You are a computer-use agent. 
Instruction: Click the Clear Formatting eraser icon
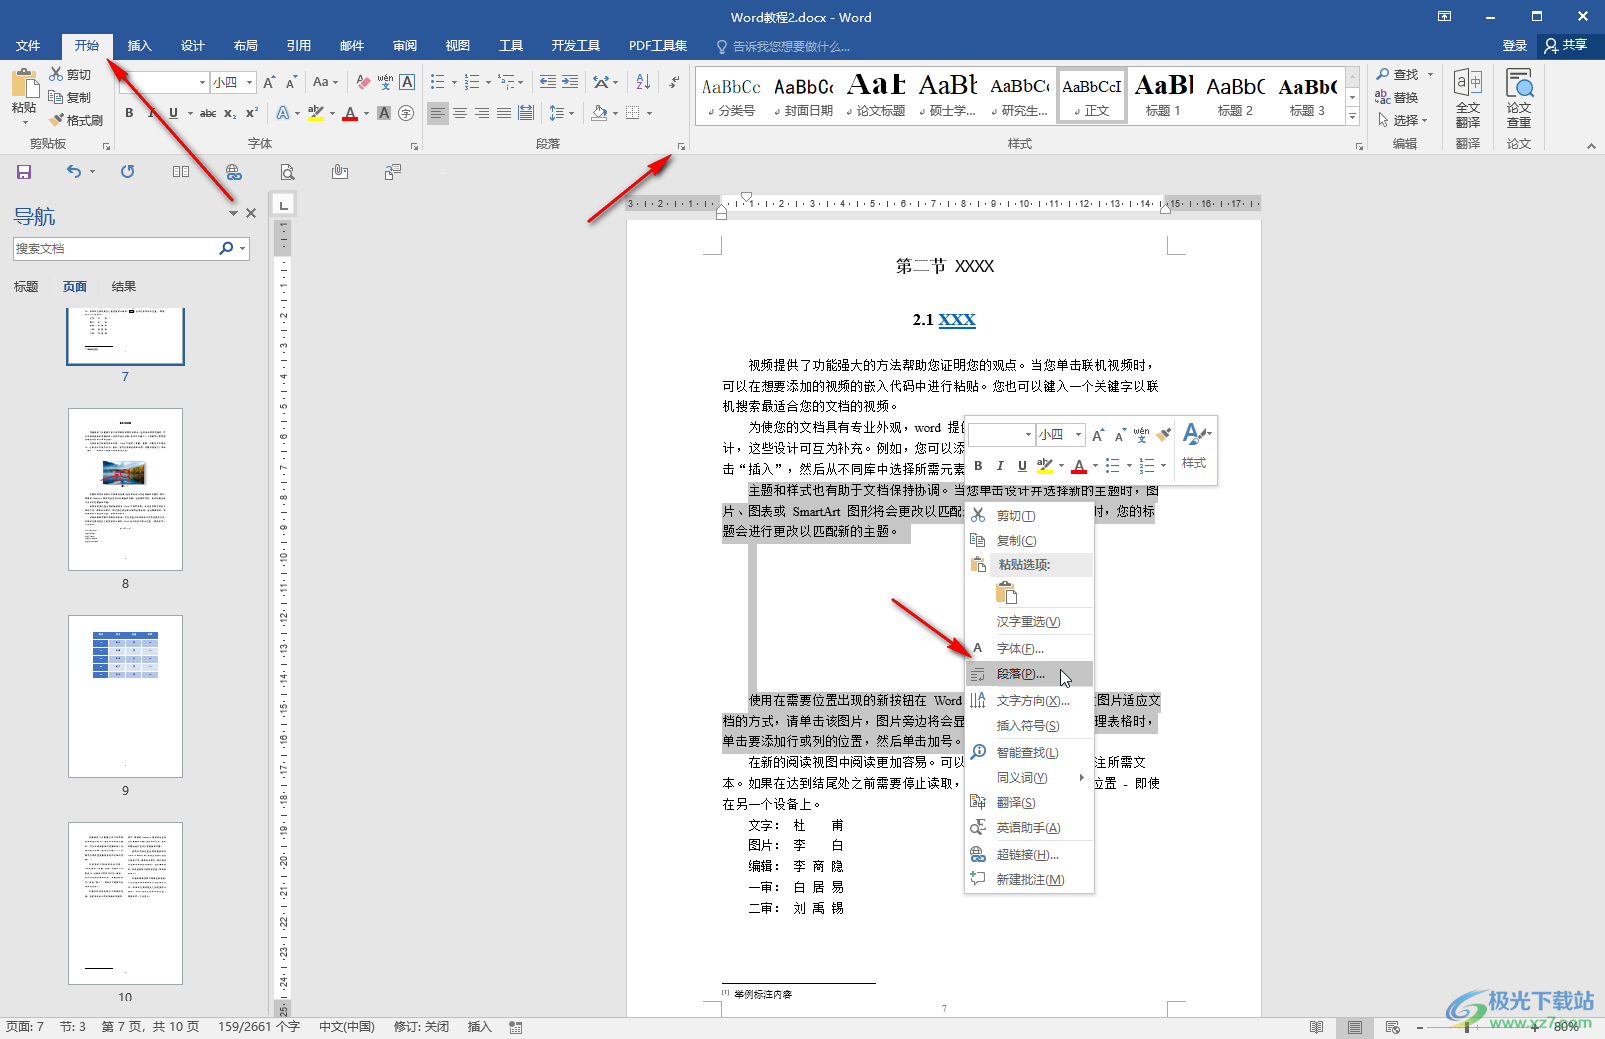(x=363, y=82)
